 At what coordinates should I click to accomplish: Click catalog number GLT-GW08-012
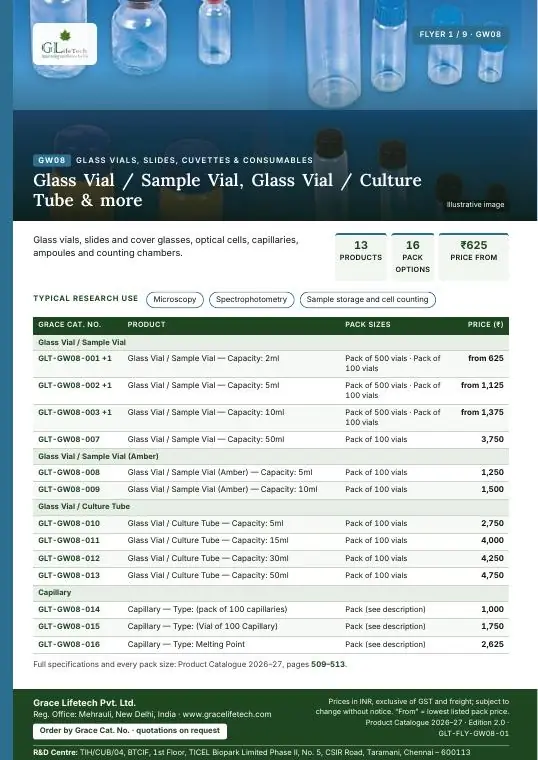(69, 558)
